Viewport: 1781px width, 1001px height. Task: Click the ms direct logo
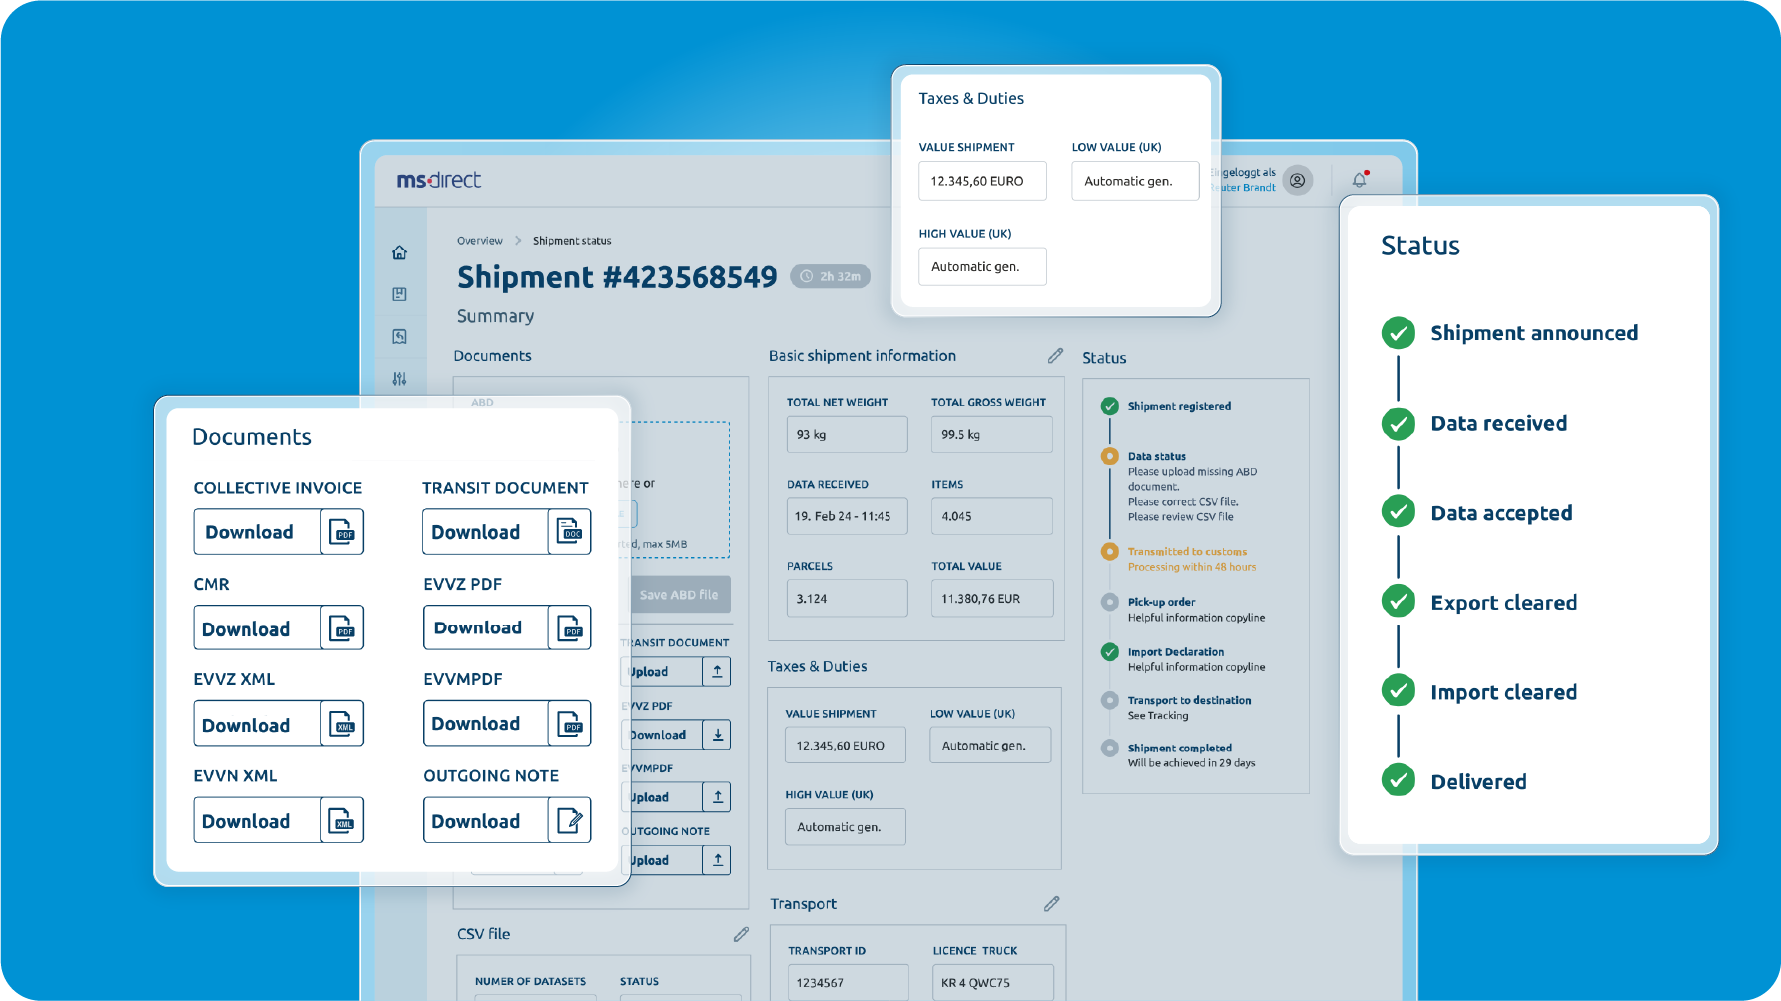[438, 180]
